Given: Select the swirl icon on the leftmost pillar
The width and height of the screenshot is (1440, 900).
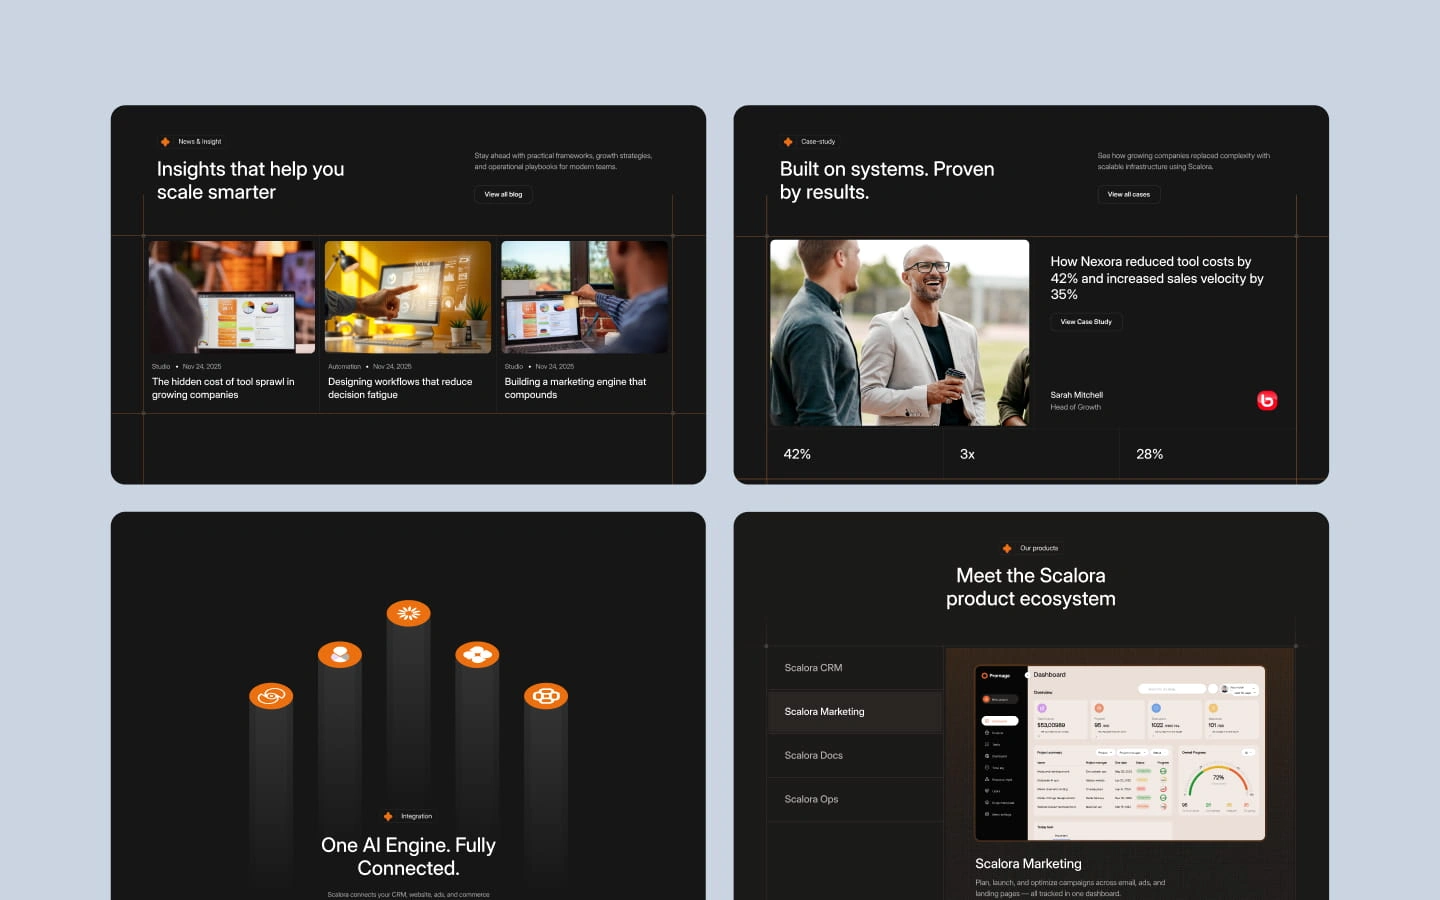Looking at the screenshot, I should [271, 695].
